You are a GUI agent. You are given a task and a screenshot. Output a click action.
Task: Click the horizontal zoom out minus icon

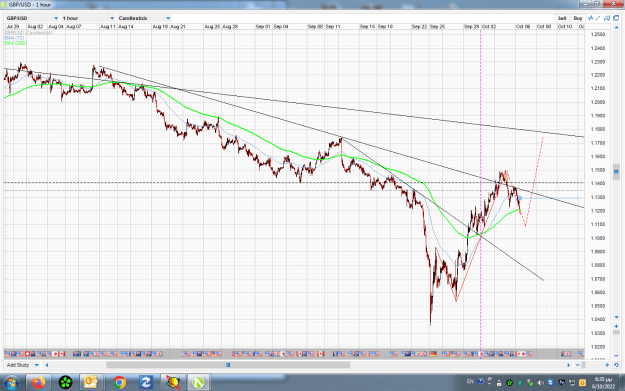coord(578,365)
